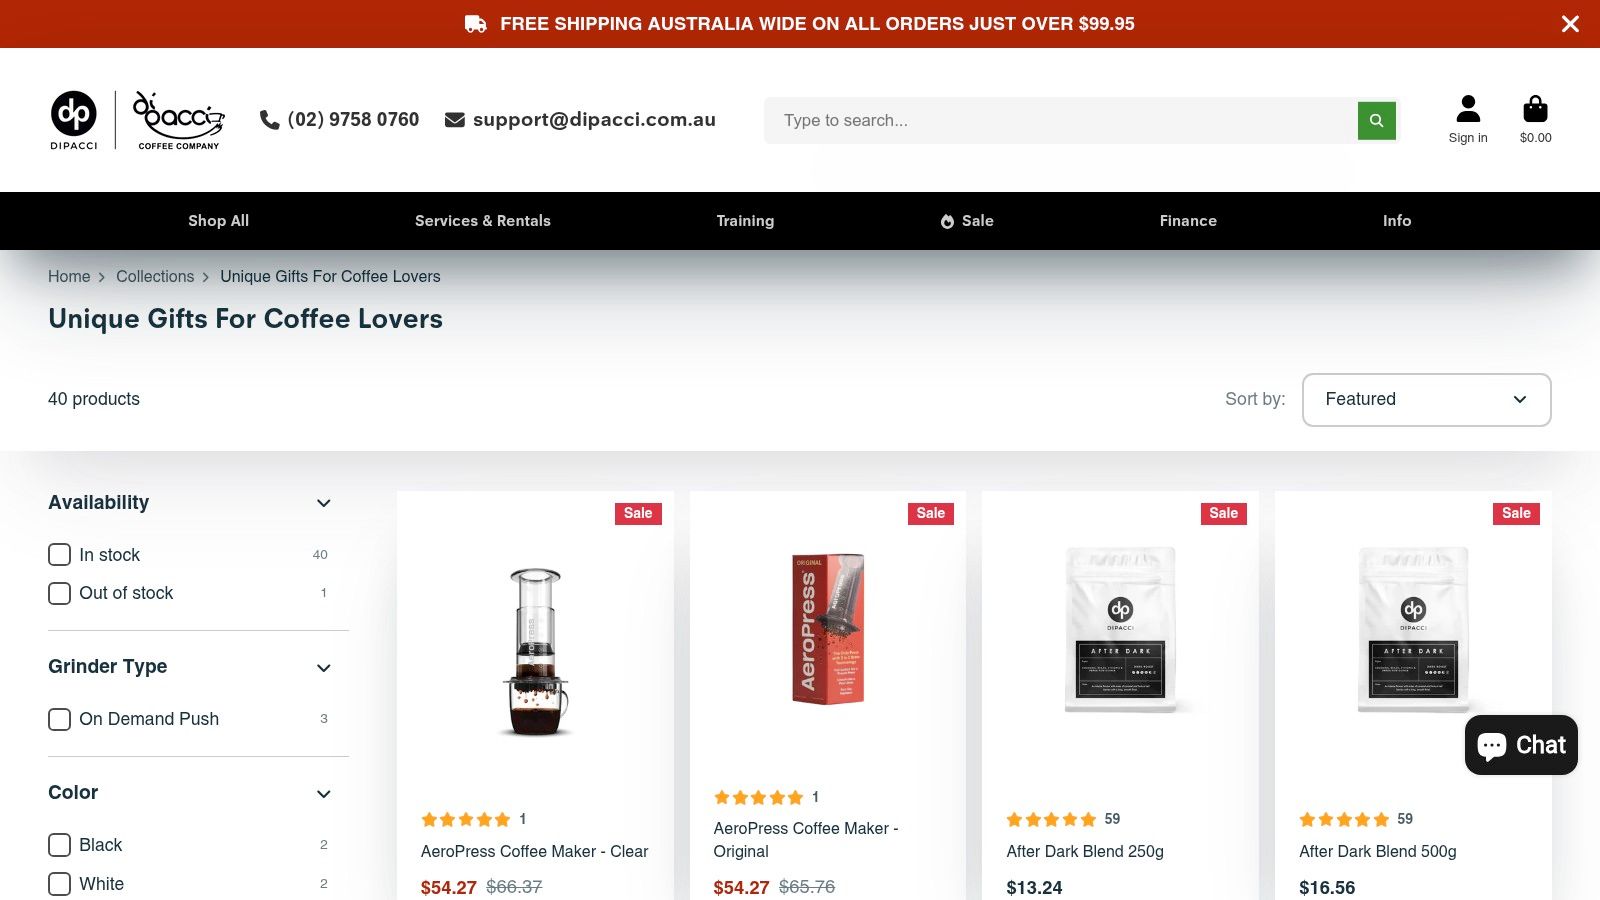Open the Chat bubble widget
This screenshot has width=1600, height=900.
click(1521, 745)
